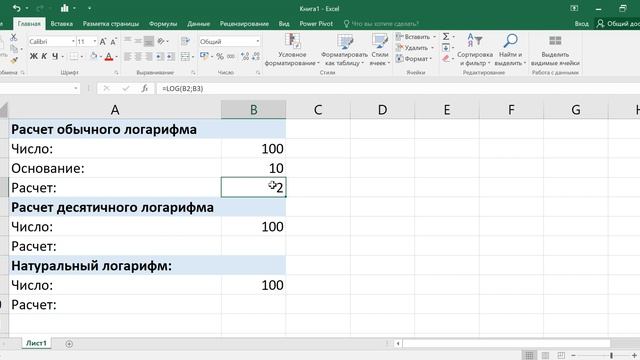This screenshot has height=360, width=640.
Task: Open Calibri font name dropdown
Action: tap(73, 42)
